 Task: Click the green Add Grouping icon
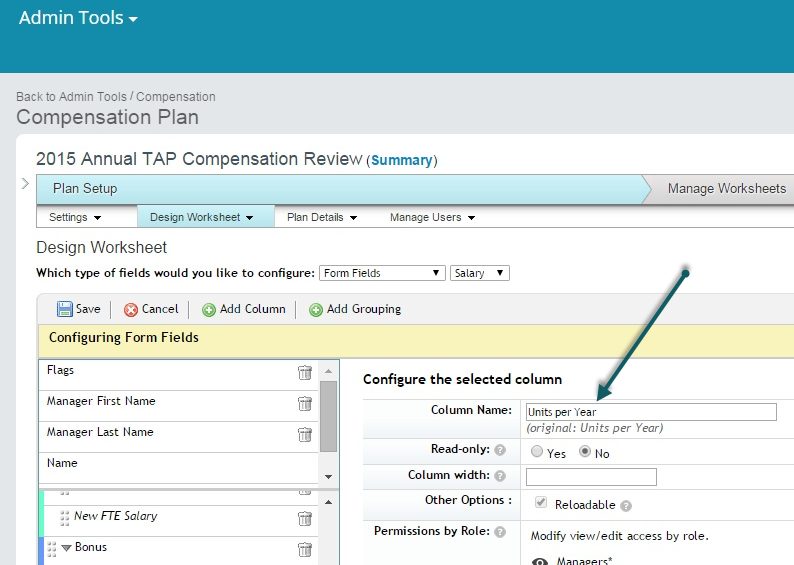pos(315,310)
